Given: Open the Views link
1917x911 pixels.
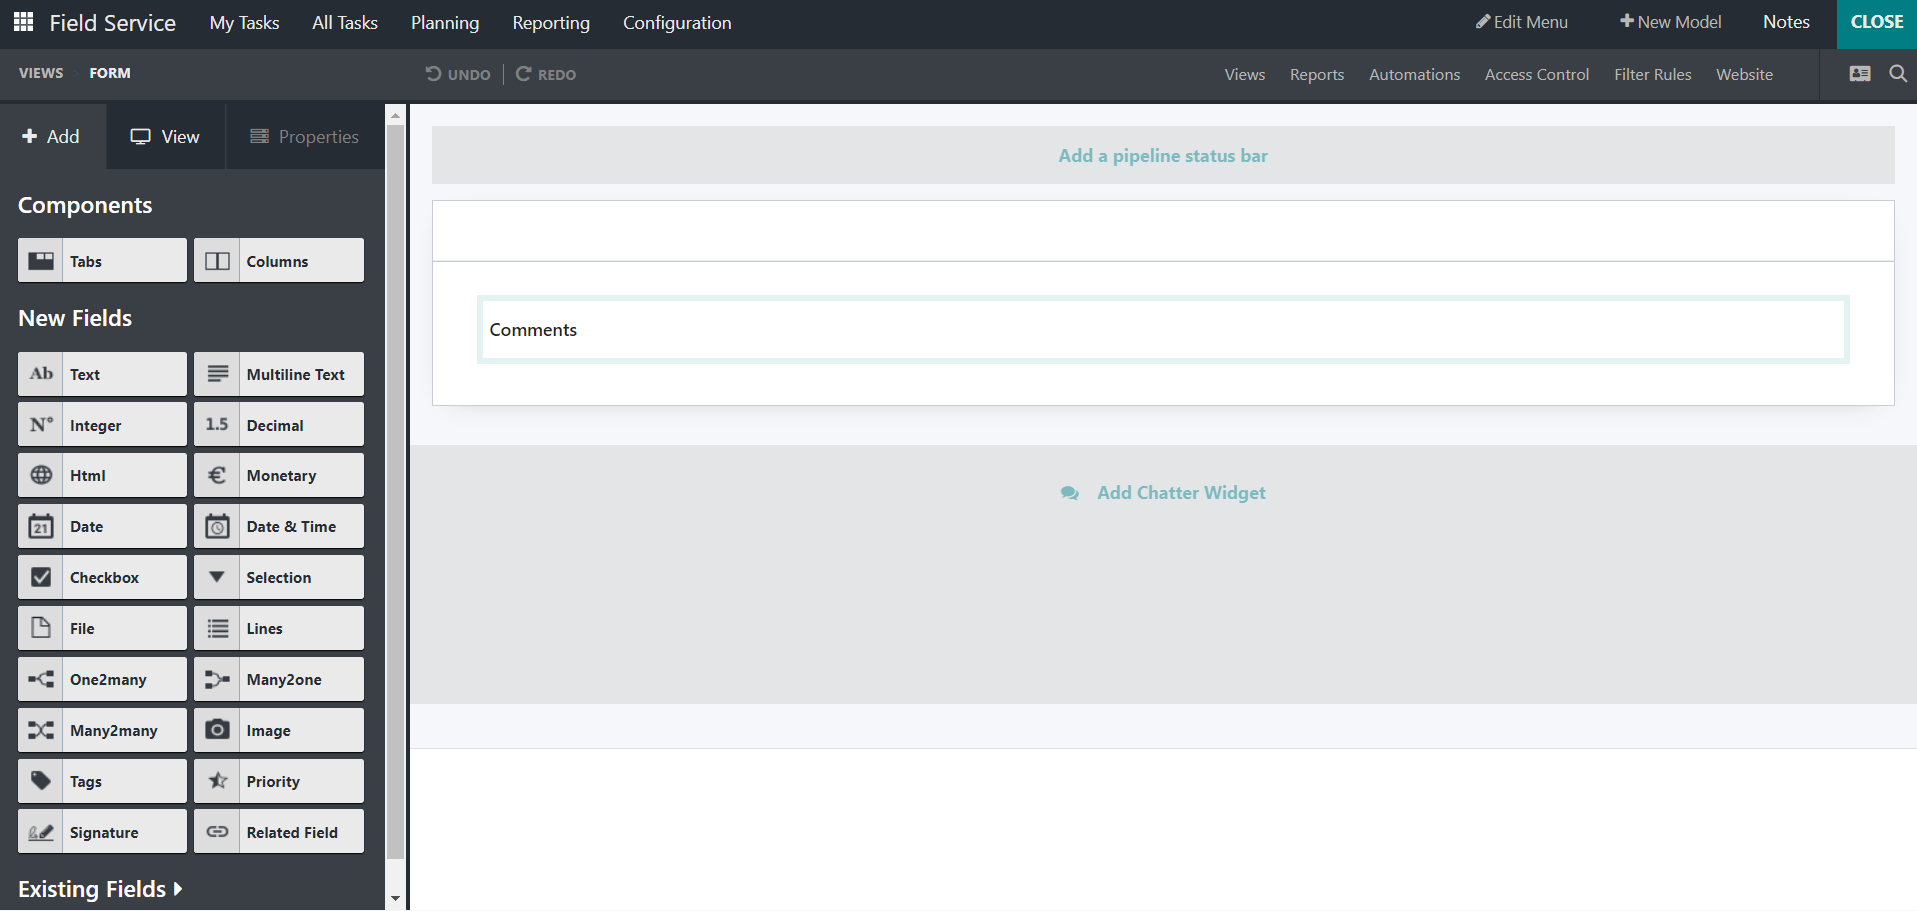Looking at the screenshot, I should point(1245,74).
